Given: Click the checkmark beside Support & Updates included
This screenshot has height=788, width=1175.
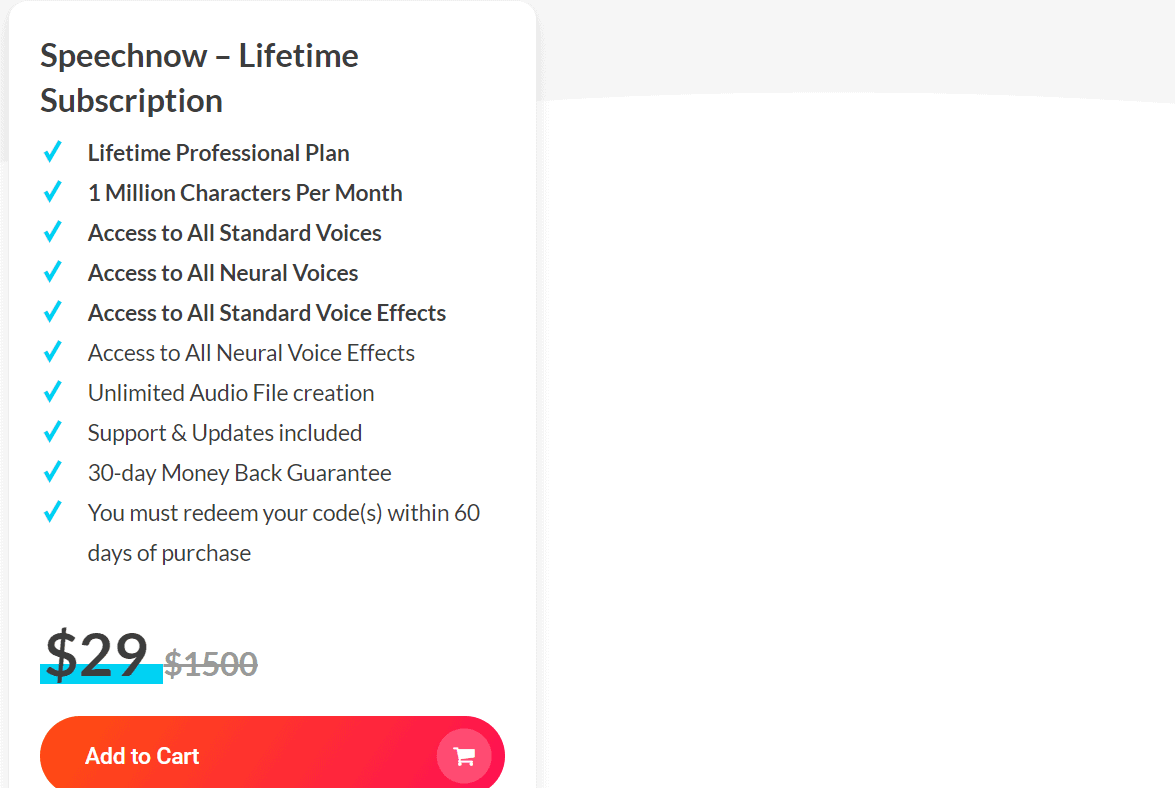Looking at the screenshot, I should [52, 431].
